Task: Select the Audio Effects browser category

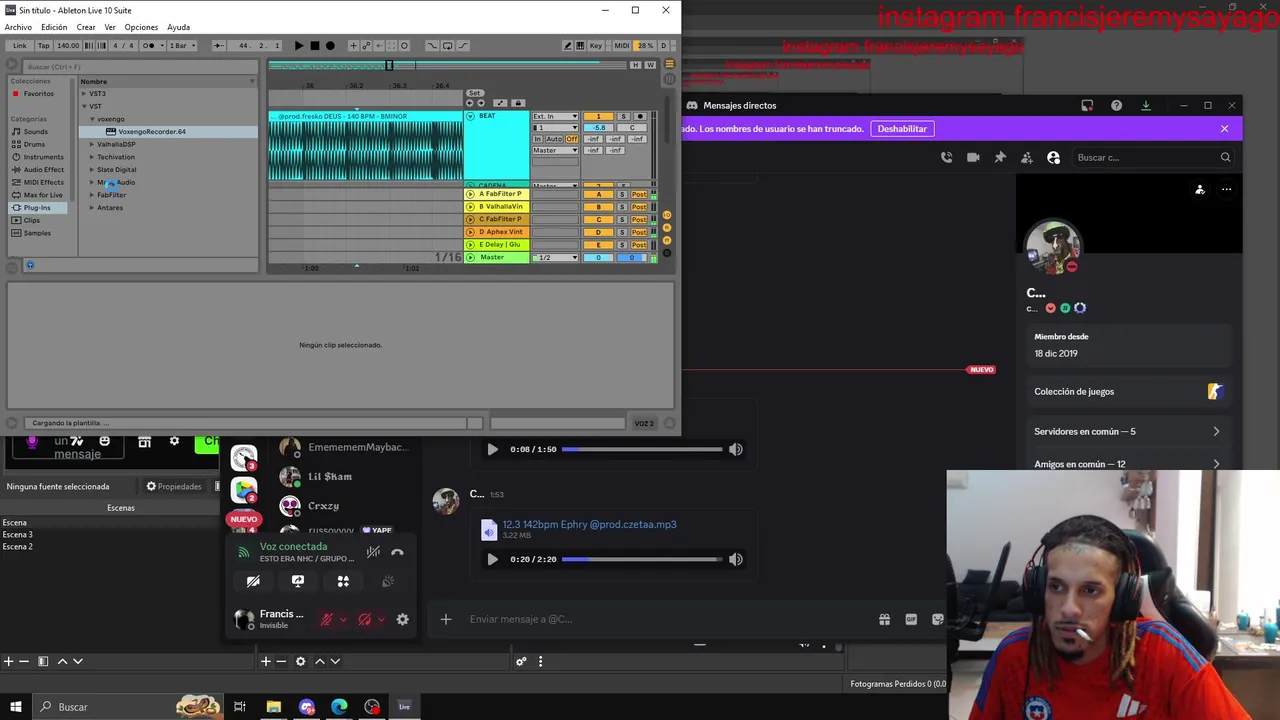Action: coord(43,169)
